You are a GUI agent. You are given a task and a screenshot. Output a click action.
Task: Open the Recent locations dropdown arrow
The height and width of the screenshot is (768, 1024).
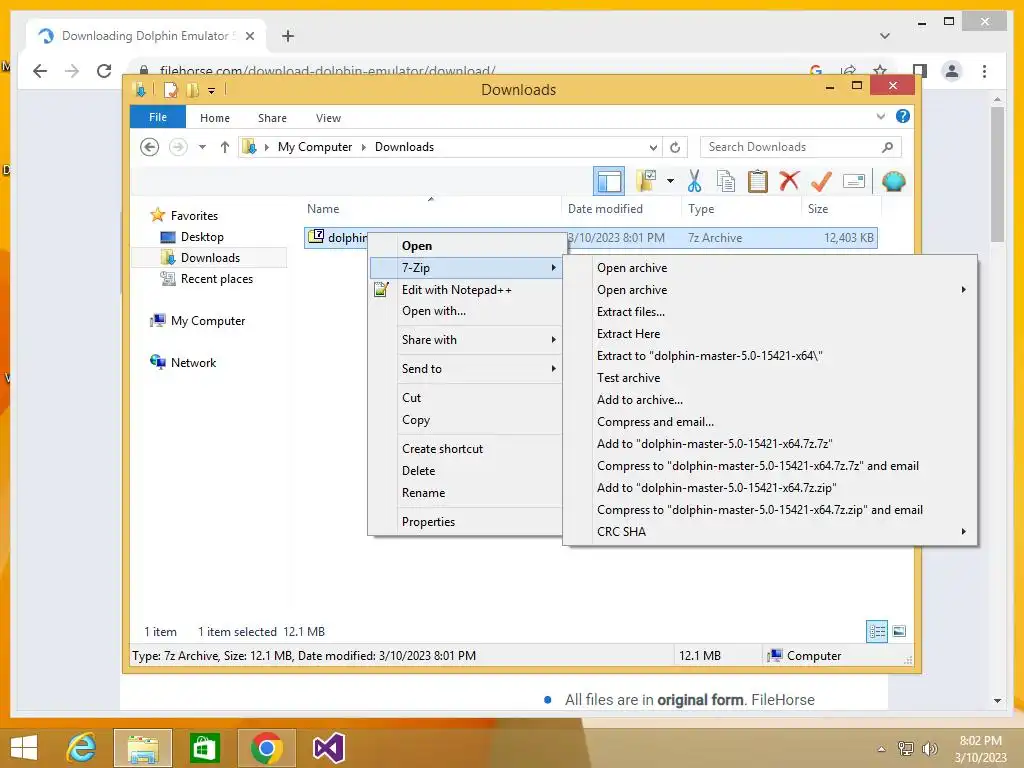[202, 147]
